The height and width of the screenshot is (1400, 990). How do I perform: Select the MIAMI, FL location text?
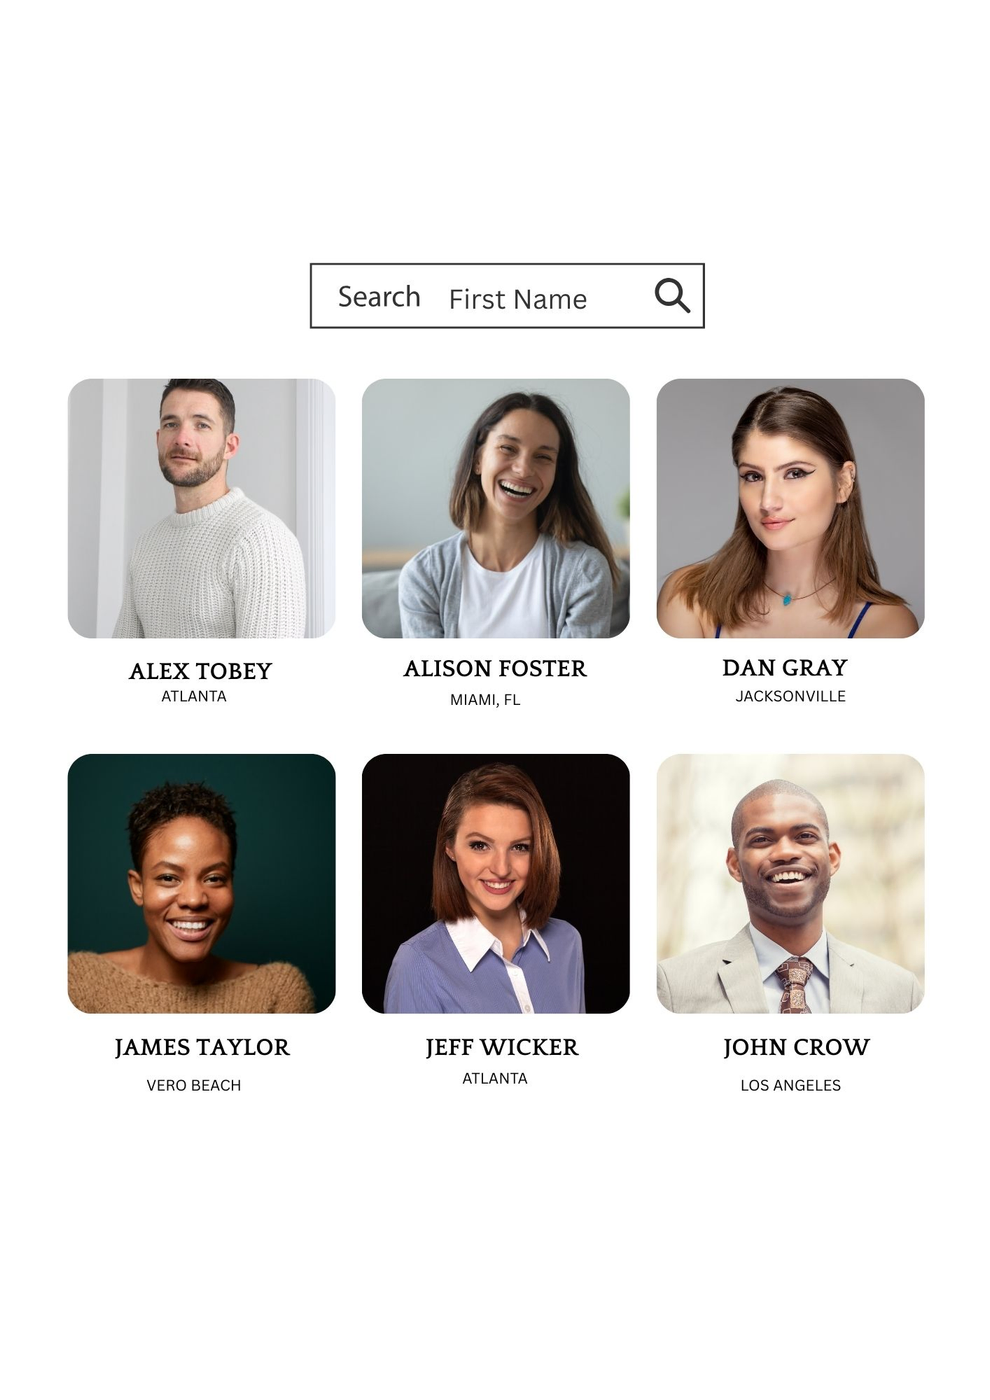[x=485, y=700]
